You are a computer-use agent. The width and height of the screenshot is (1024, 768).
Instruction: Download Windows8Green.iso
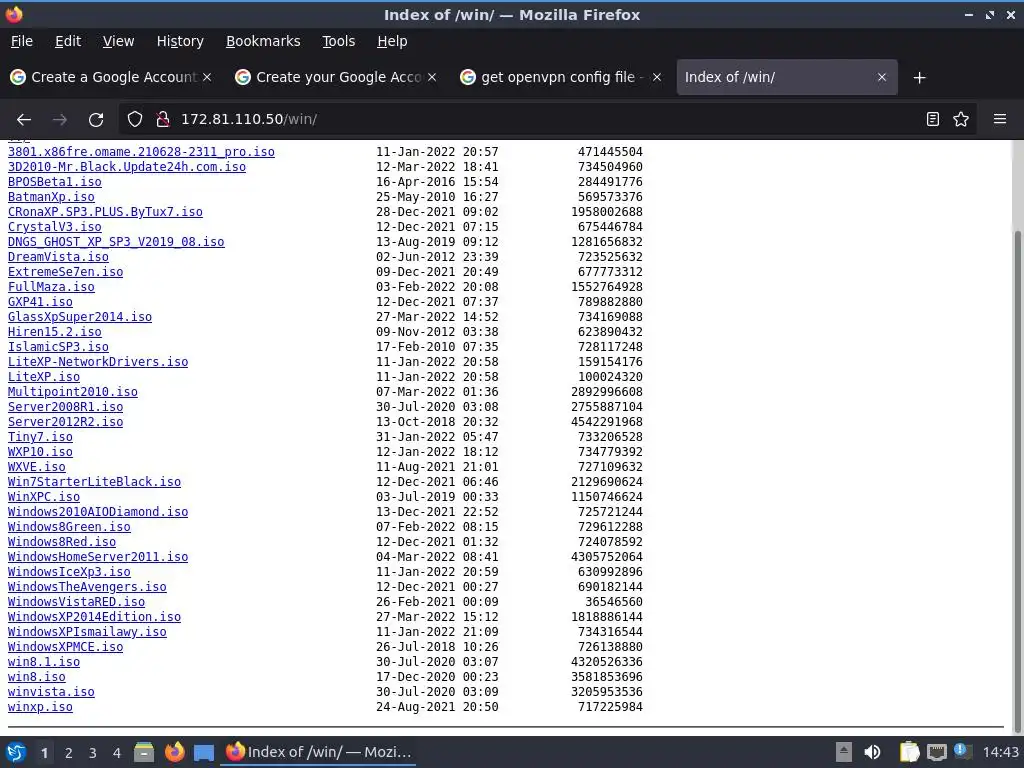click(69, 527)
